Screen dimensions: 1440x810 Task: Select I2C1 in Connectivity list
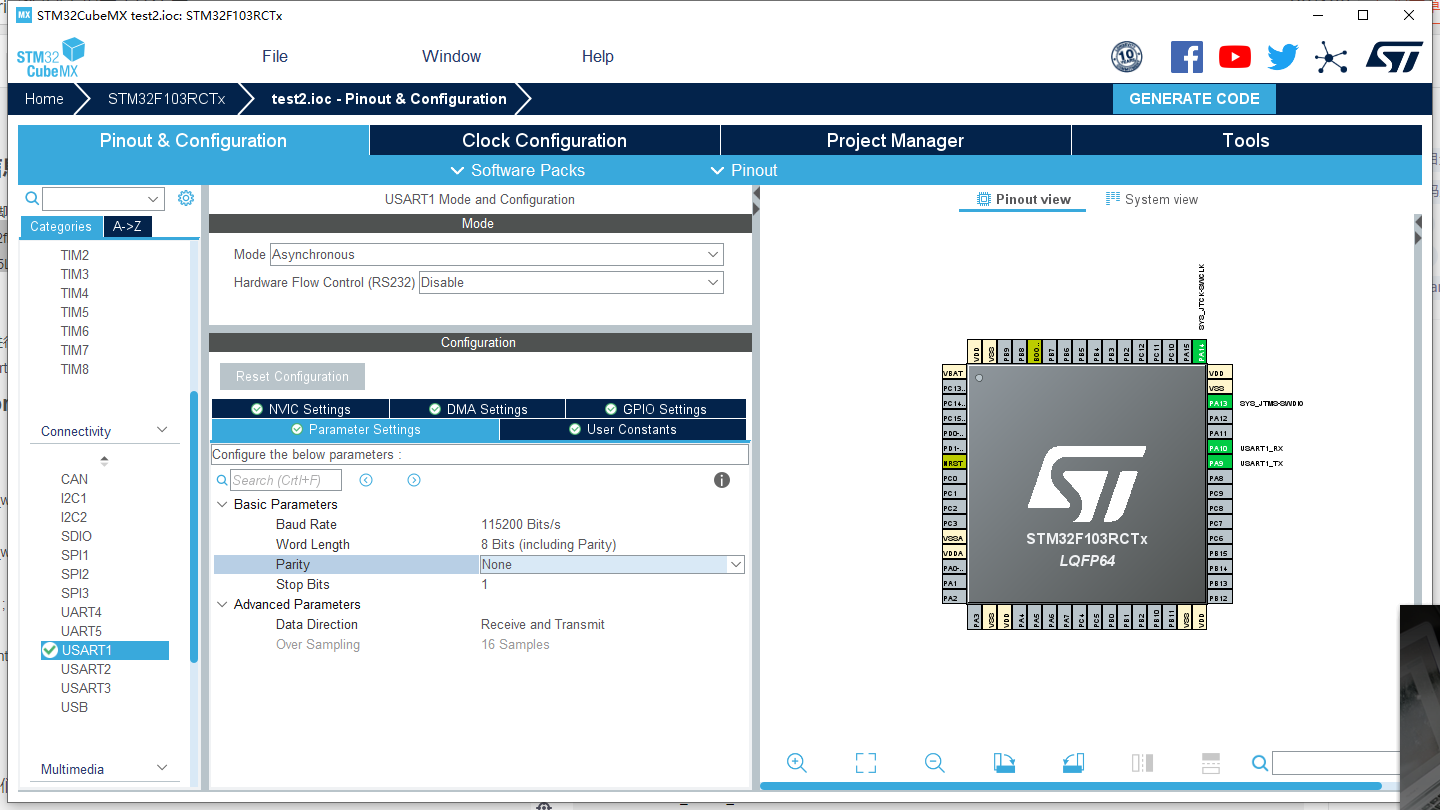[74, 499]
